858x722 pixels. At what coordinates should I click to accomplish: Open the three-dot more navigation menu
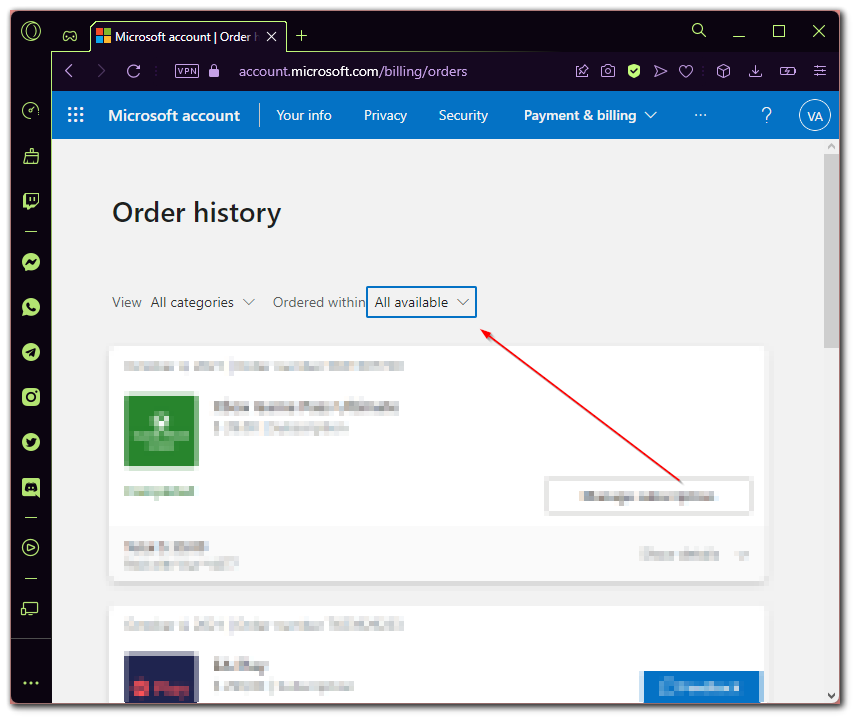pyautogui.click(x=700, y=115)
